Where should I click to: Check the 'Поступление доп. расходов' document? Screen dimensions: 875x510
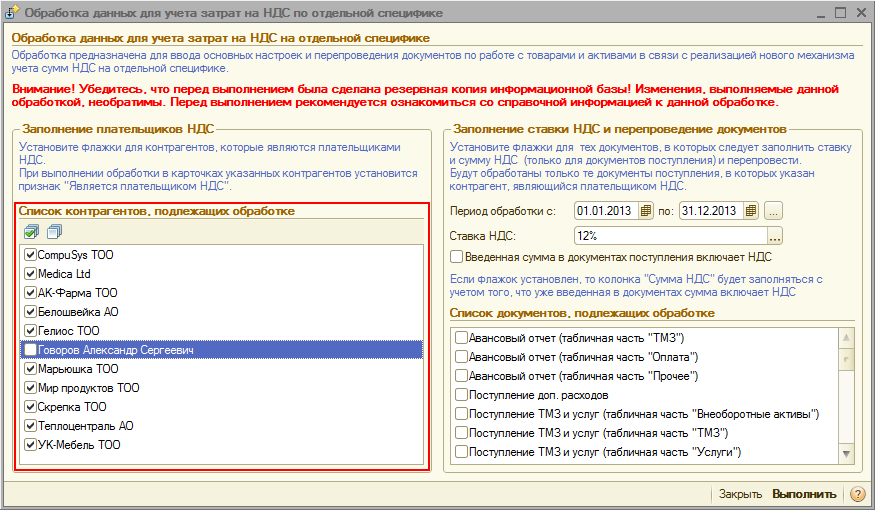point(461,395)
